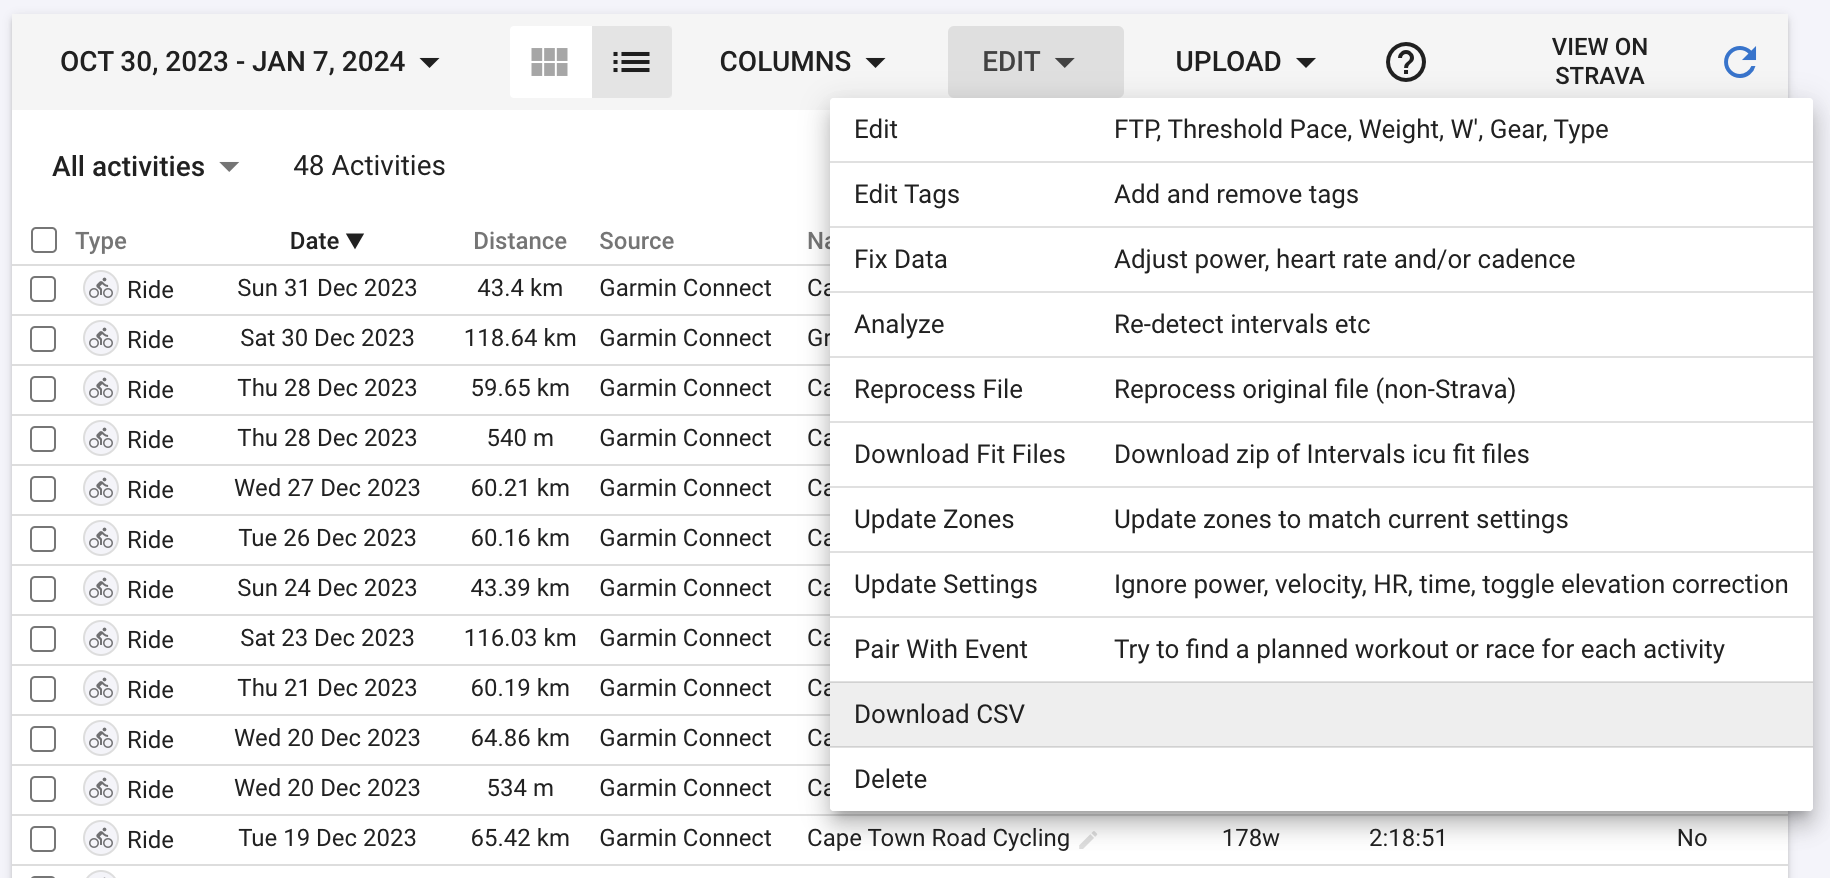Expand the COLUMNS dropdown
Viewport: 1830px width, 878px height.
coord(802,62)
